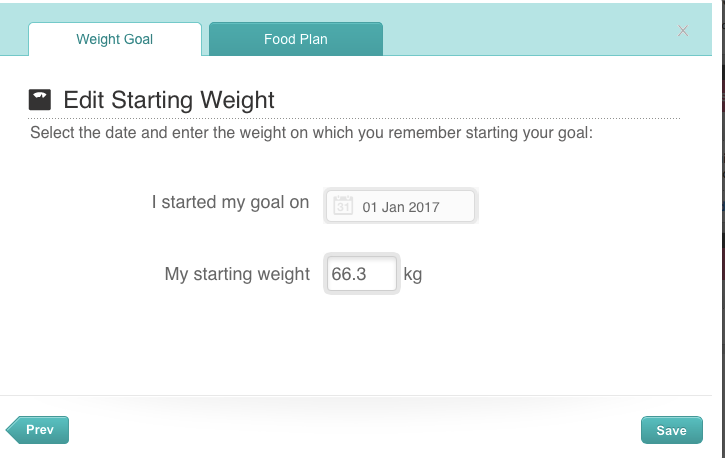Click the instruction text about selecting the date
Viewport: 725px width, 458px height.
[x=312, y=132]
